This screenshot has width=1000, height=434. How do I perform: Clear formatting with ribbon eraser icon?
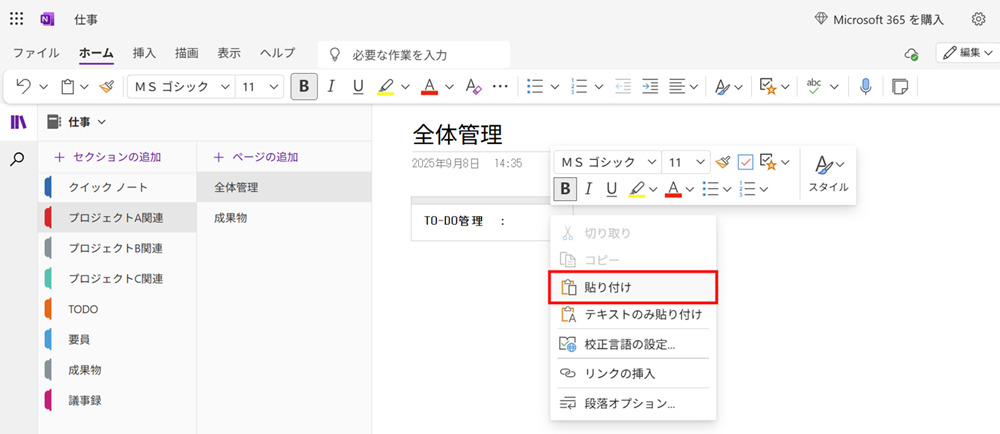point(473,86)
